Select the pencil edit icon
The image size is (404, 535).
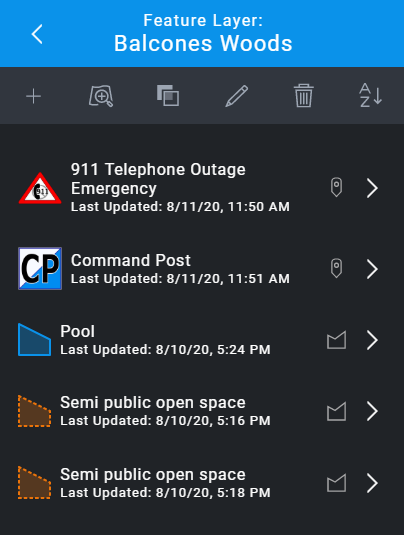click(x=236, y=96)
